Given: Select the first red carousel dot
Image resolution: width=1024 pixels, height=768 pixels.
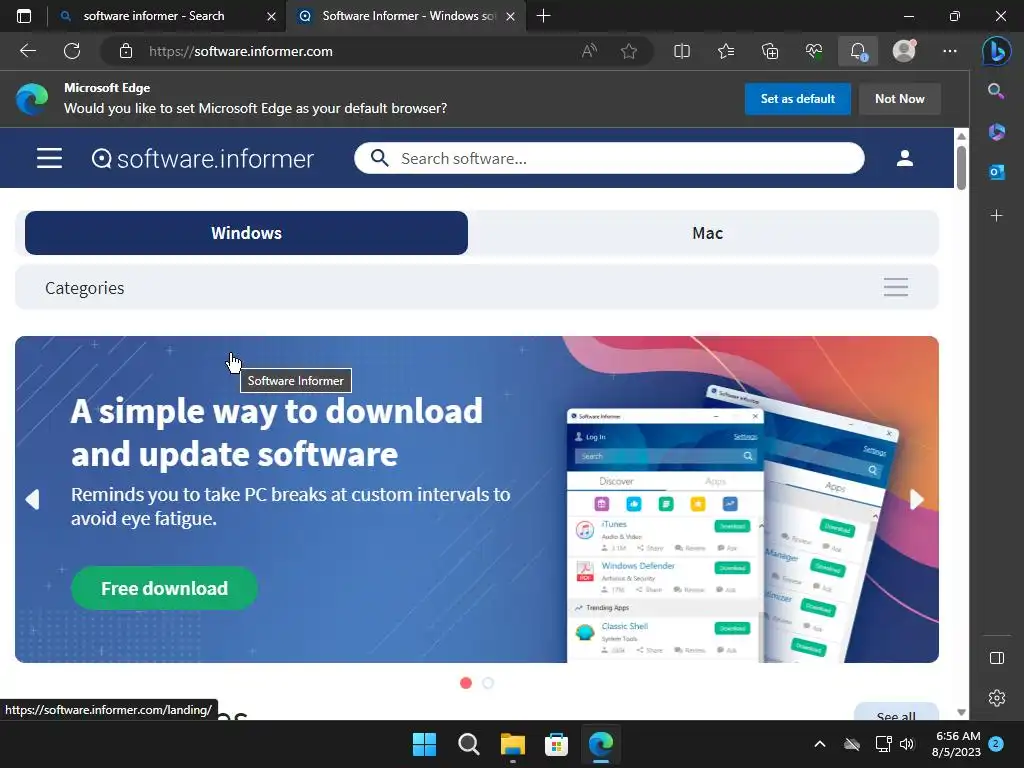Looking at the screenshot, I should [466, 683].
